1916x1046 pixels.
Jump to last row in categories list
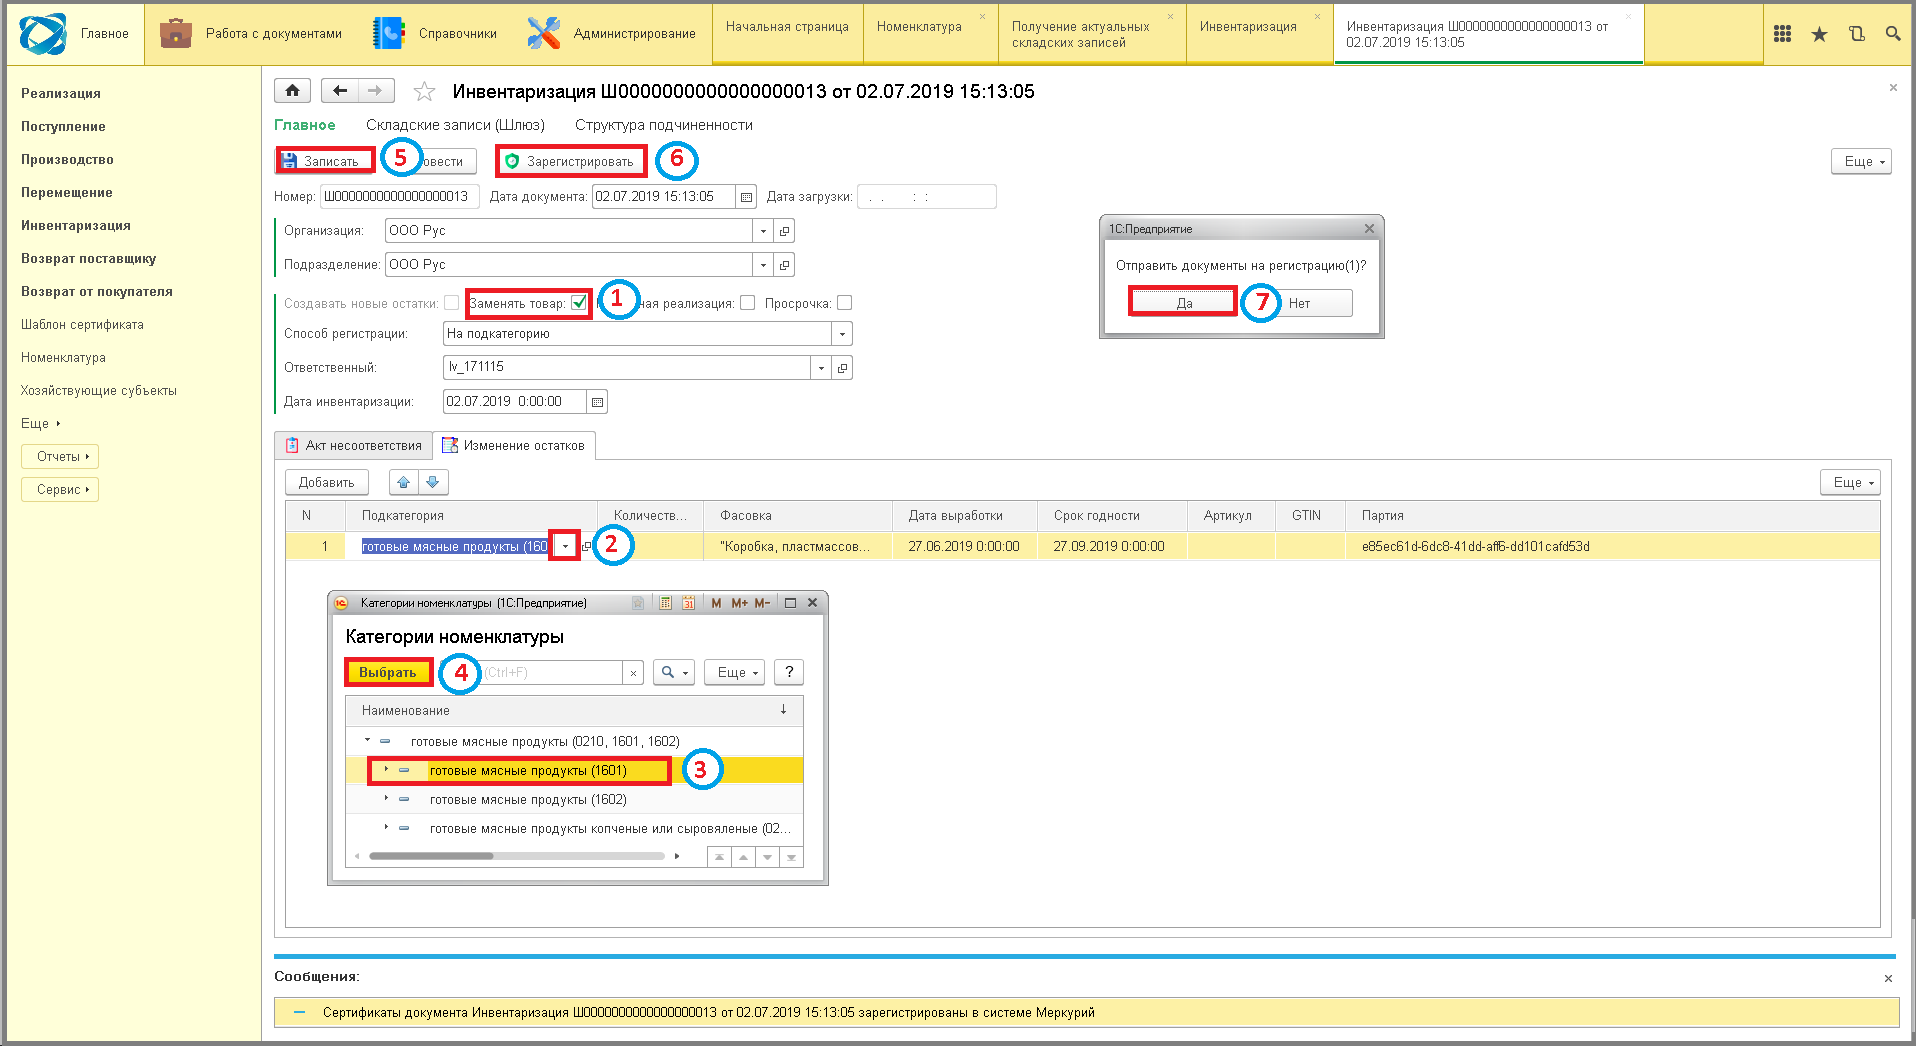click(791, 857)
